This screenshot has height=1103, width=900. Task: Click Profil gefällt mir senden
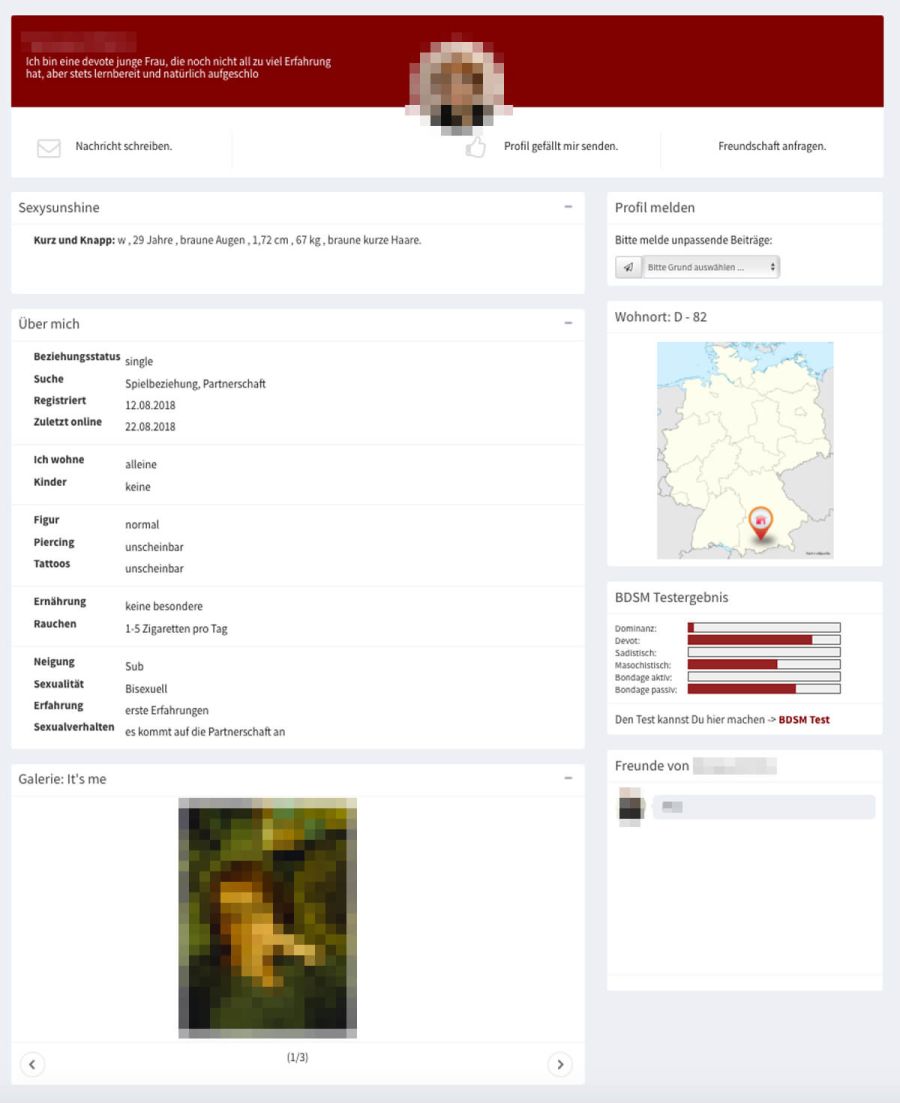[x=561, y=146]
